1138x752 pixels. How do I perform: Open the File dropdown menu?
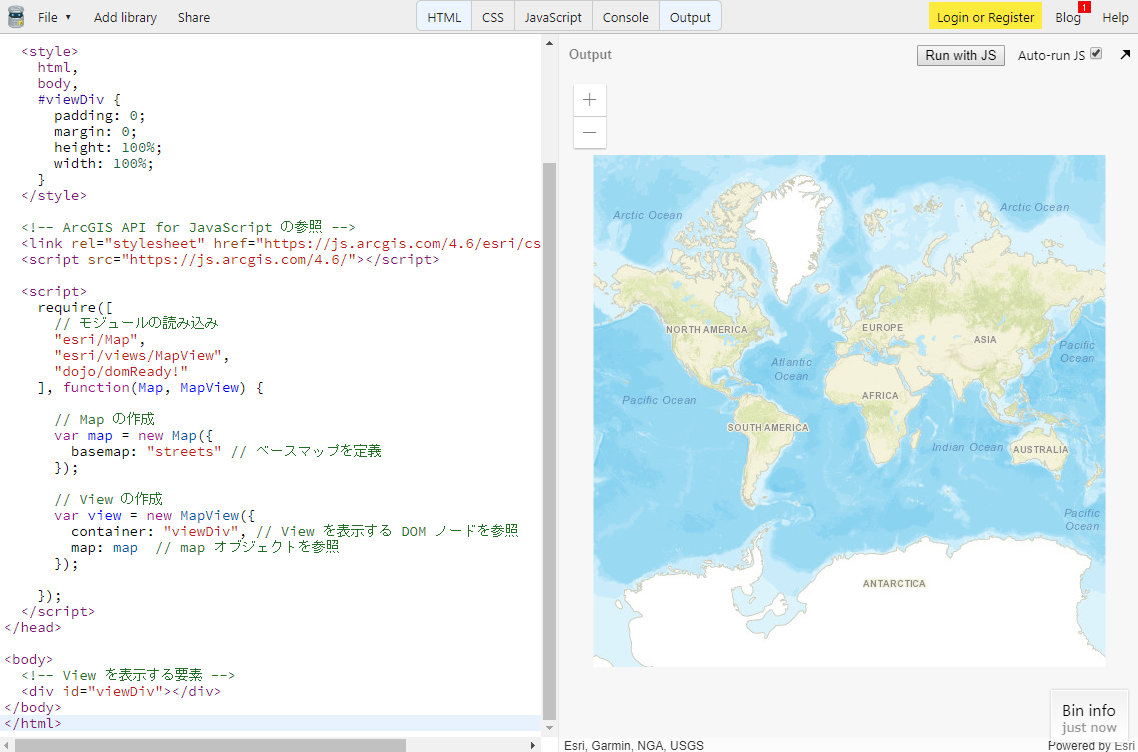point(54,17)
